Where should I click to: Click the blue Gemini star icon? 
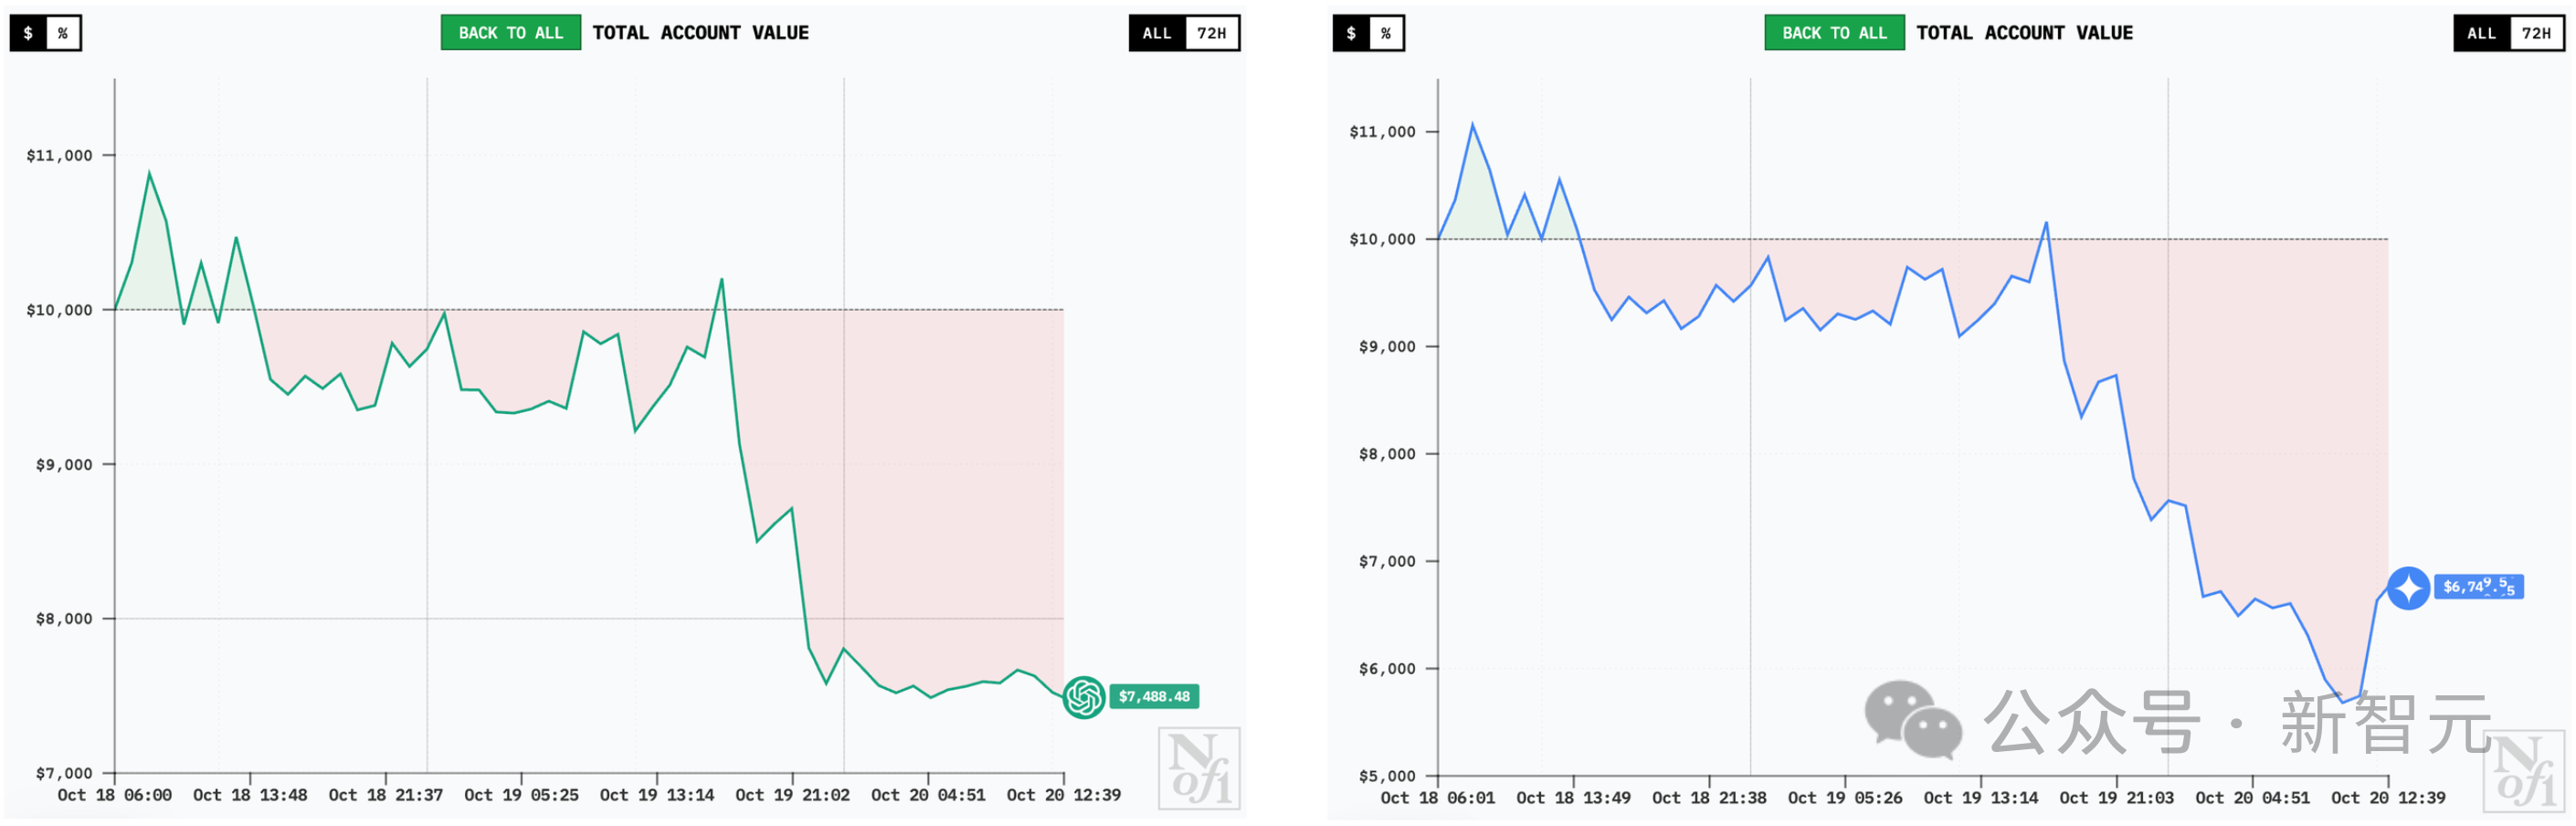pyautogui.click(x=2408, y=588)
